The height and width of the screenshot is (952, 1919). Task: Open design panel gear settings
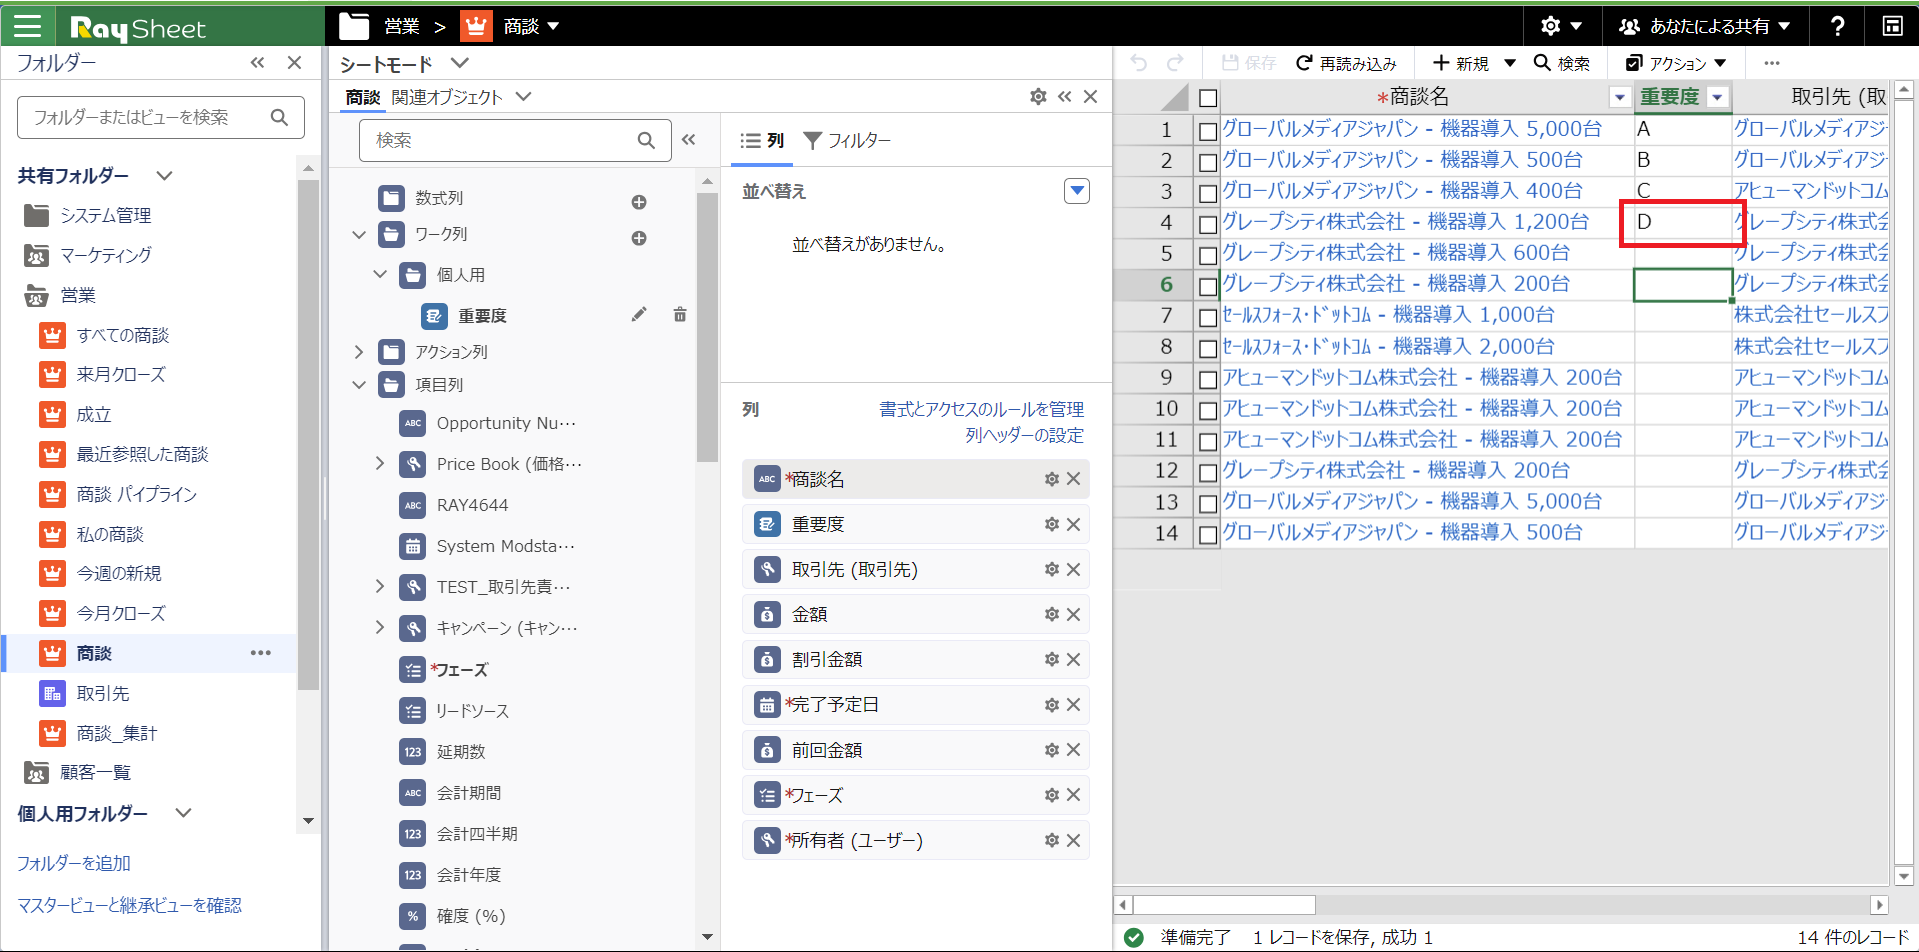[x=1038, y=96]
